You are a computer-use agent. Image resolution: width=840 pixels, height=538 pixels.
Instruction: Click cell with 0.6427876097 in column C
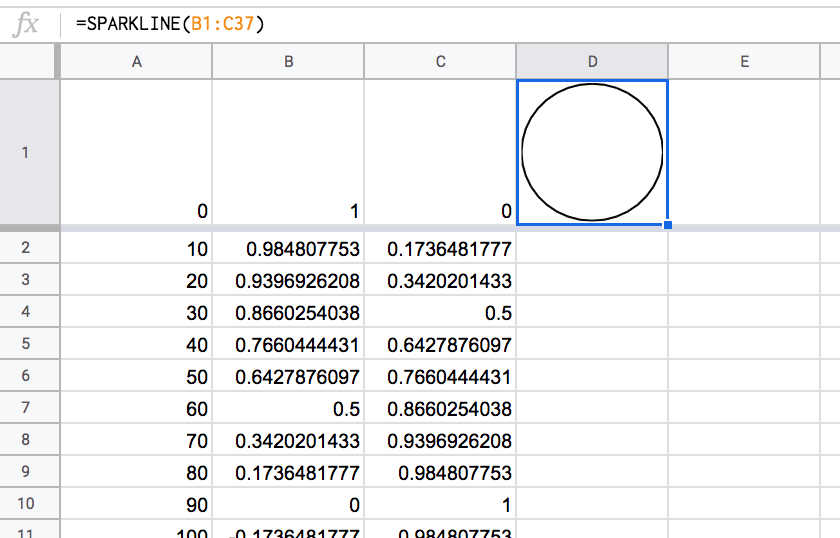[x=440, y=343]
